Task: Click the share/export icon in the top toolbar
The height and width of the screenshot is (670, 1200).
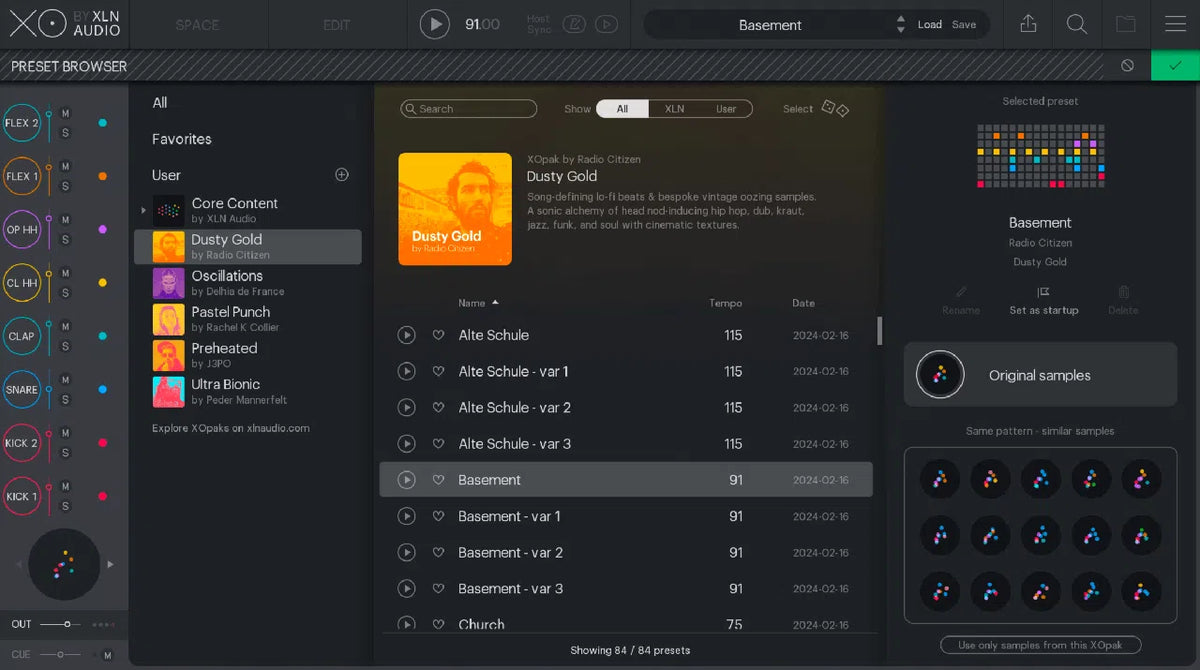Action: pyautogui.click(x=1028, y=23)
